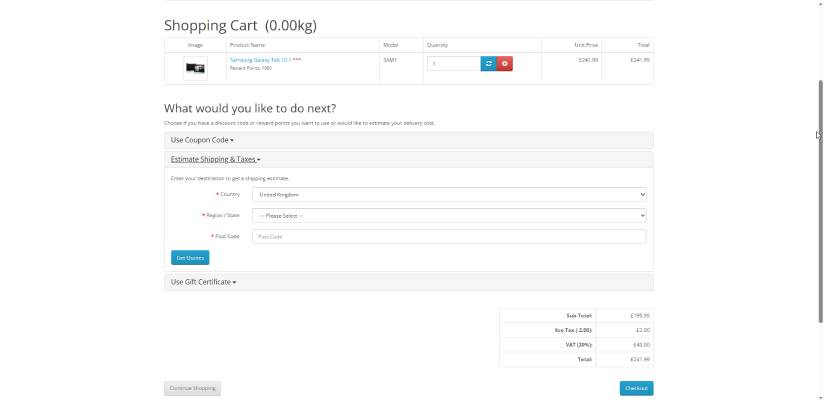Click the scrollbar up arrow
824x402 pixels.
[x=820, y=4]
